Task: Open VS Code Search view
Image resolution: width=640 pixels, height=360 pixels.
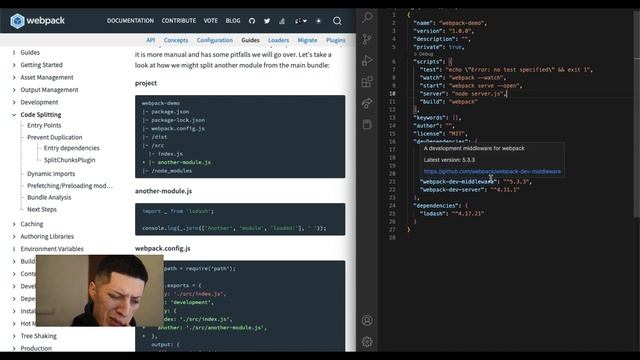Action: pyautogui.click(x=367, y=18)
